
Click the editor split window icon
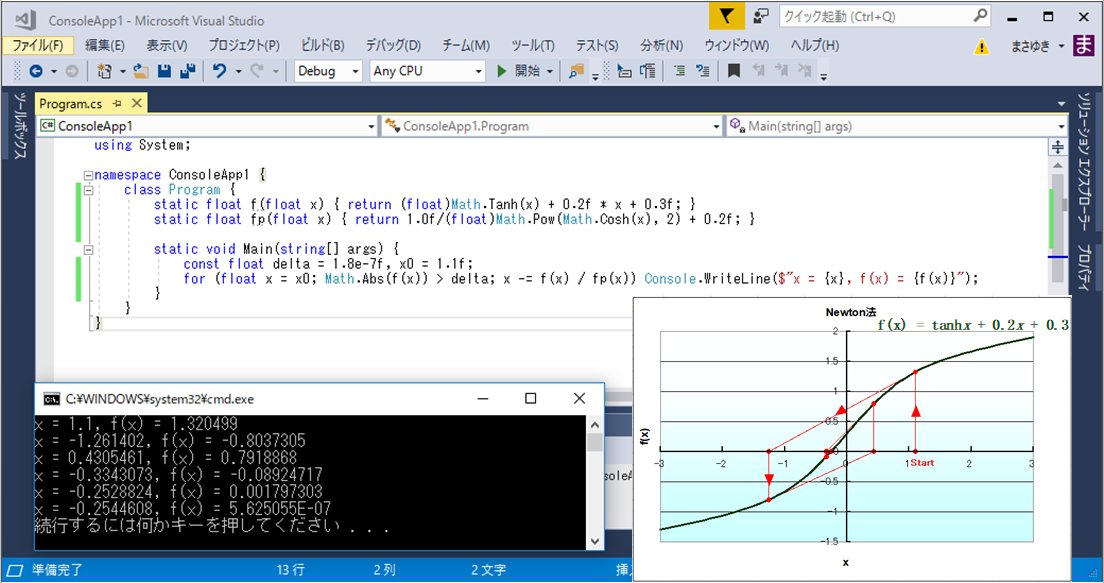[1058, 146]
